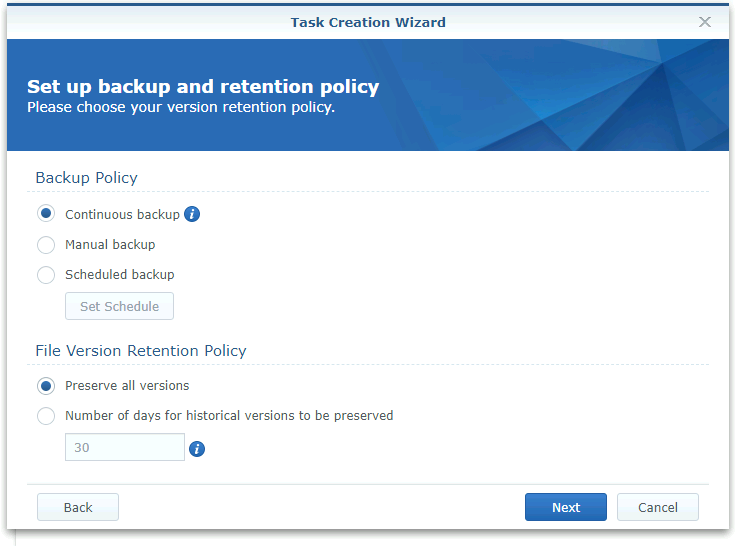Click the 'Task Creation Wizard' title bar text
Viewport: 751px width, 546px height.
368,22
